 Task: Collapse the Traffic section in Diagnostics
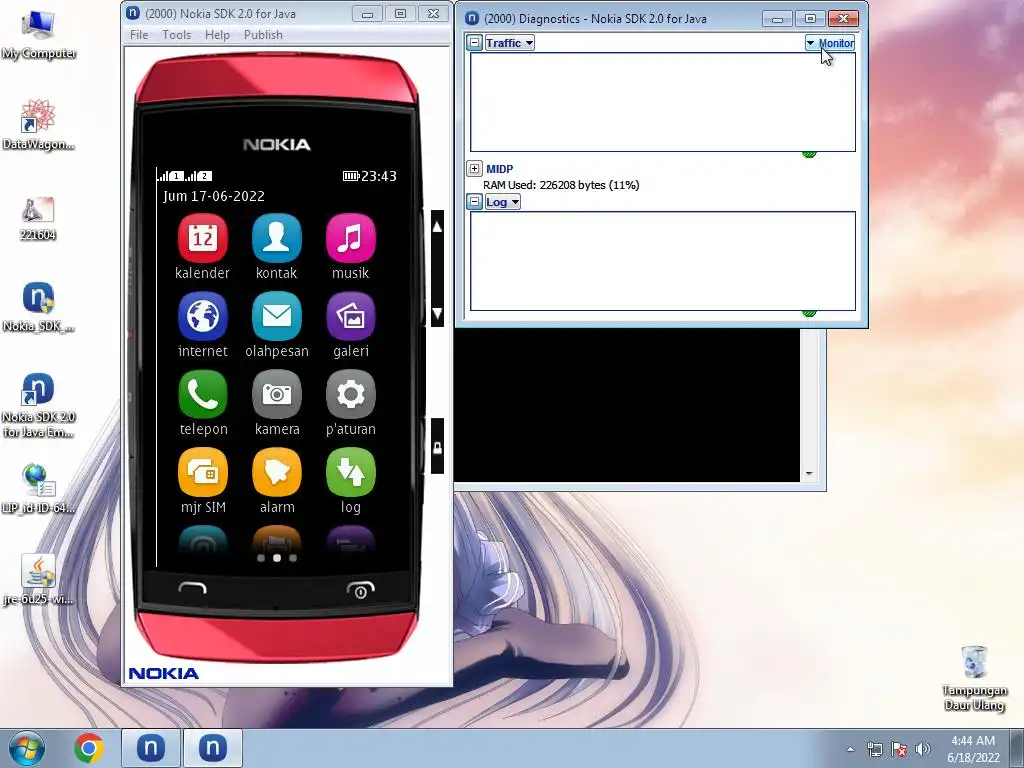pos(475,43)
